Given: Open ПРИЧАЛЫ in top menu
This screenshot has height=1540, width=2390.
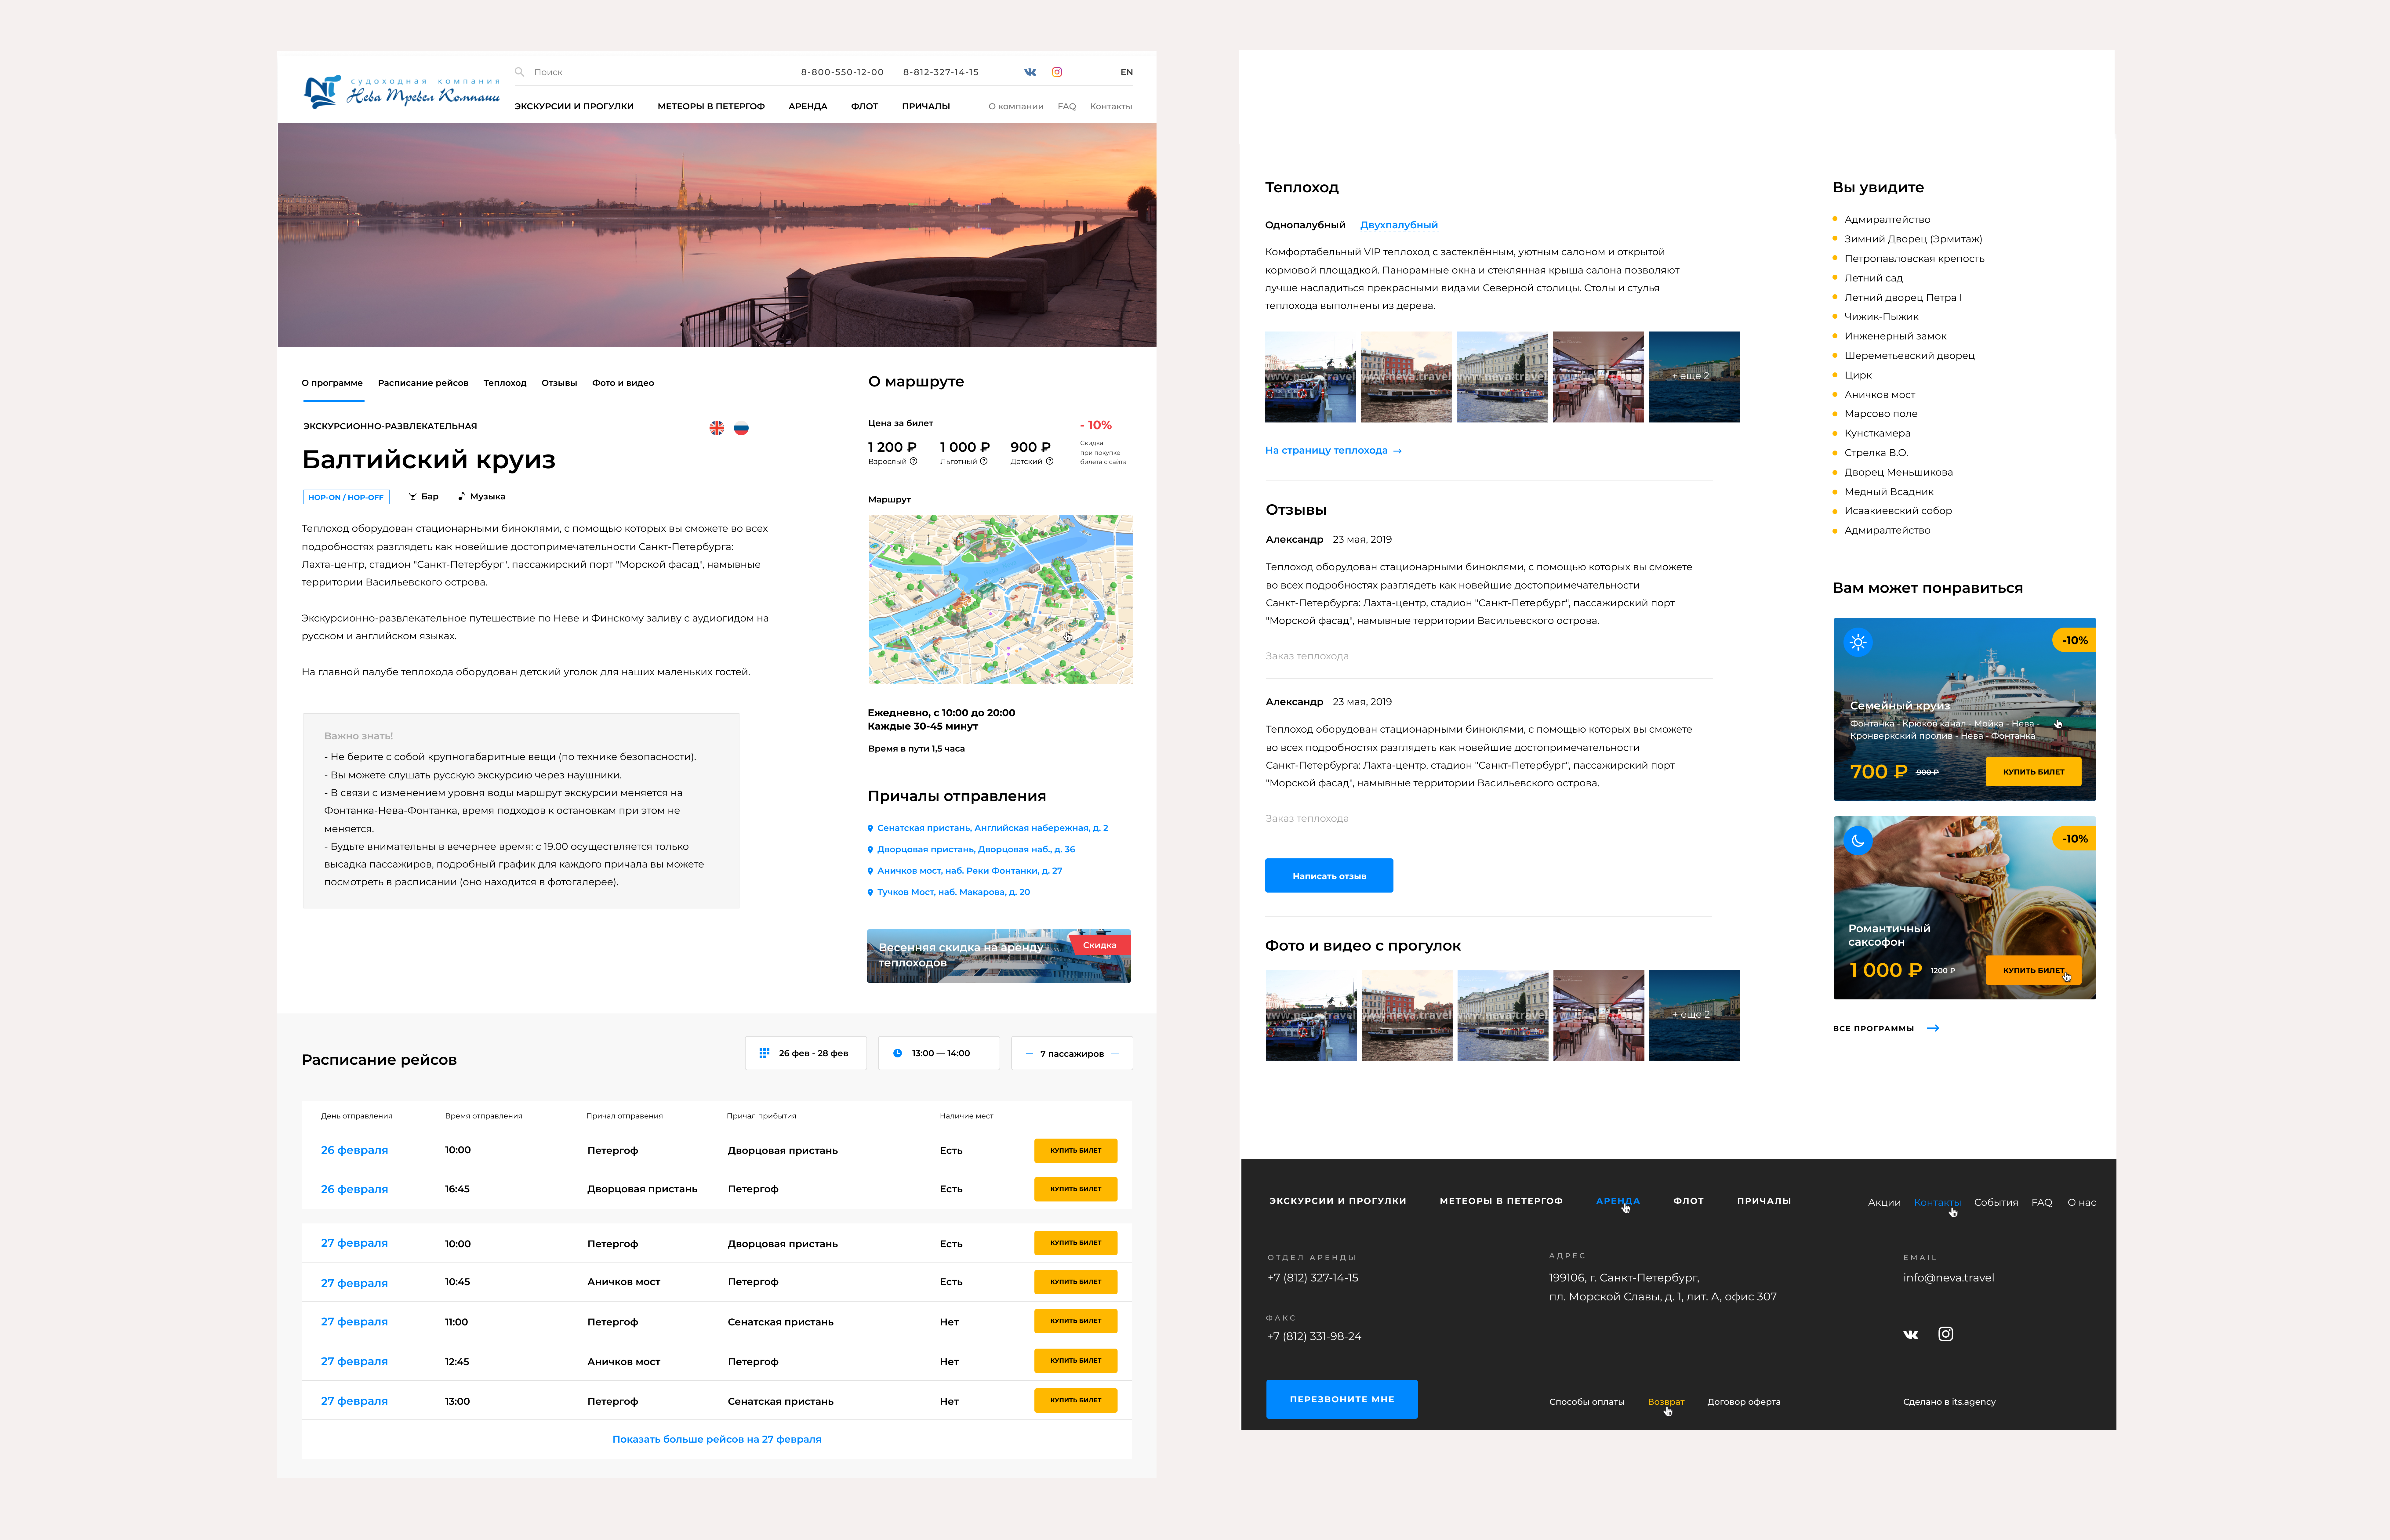Looking at the screenshot, I should pyautogui.click(x=926, y=106).
